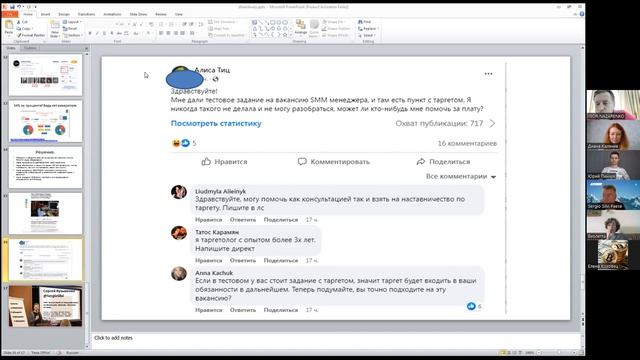Click zoom out minus button in status bar

[539, 352]
